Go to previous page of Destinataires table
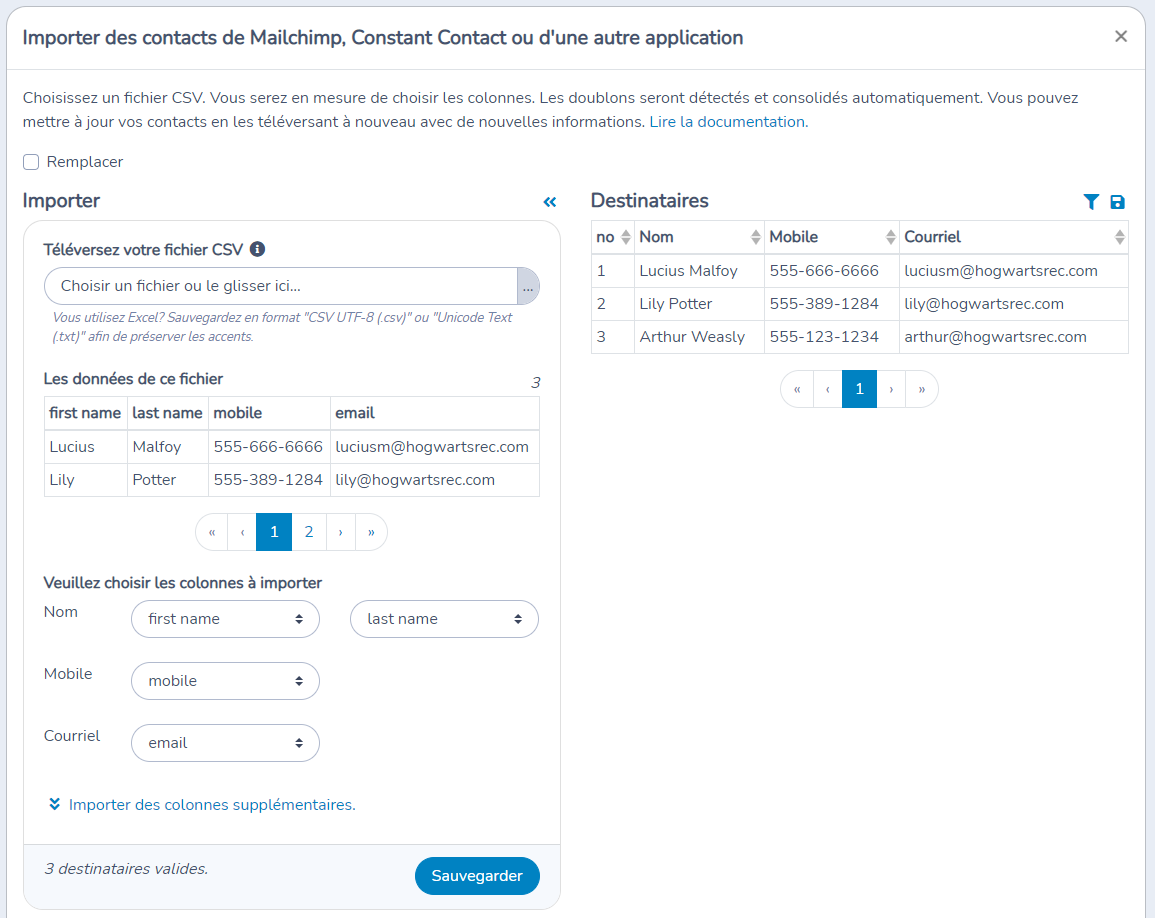This screenshot has height=918, width=1155. pos(828,389)
